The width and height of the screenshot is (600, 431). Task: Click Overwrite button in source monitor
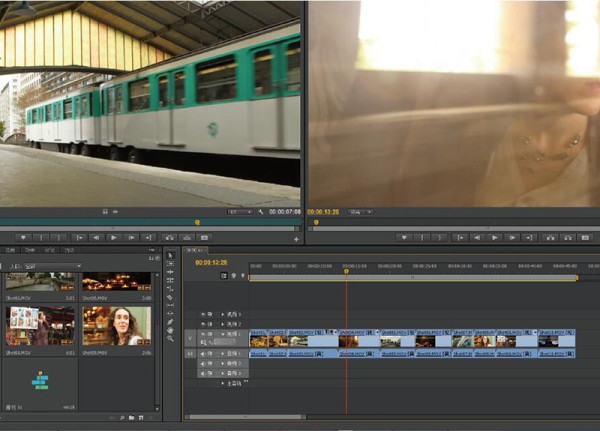(187, 238)
